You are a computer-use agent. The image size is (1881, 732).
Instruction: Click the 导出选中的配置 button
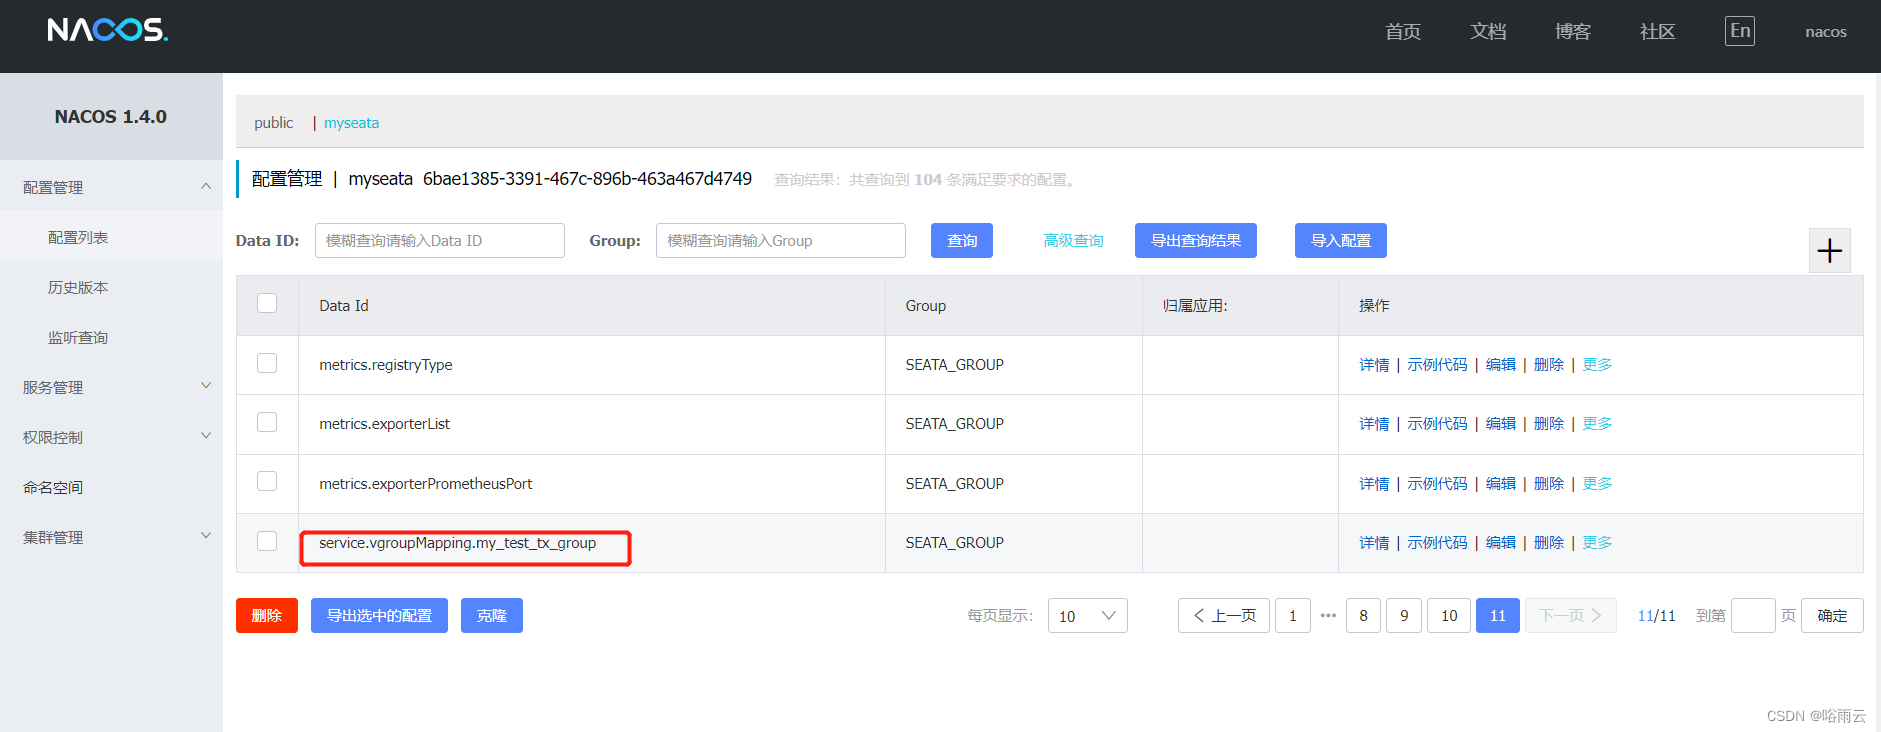coord(379,616)
